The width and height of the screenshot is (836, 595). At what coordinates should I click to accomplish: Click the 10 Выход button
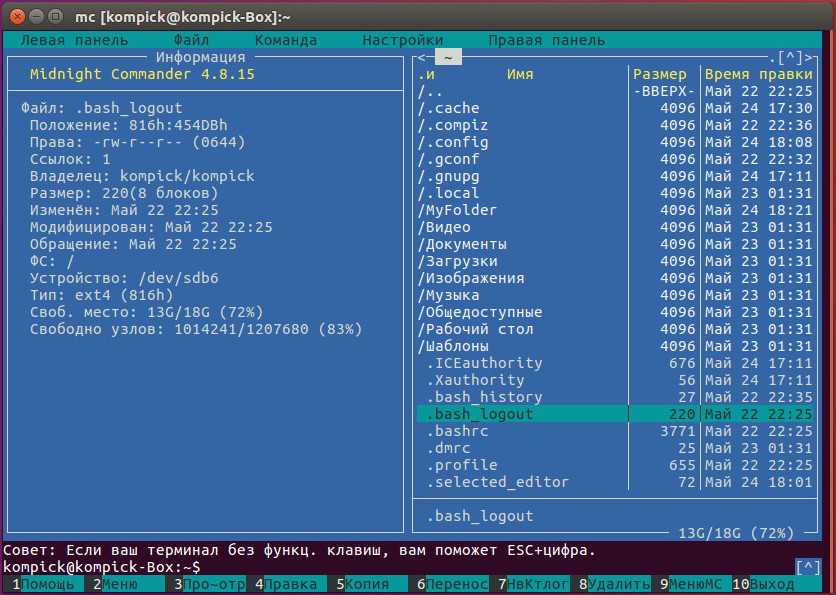[x=771, y=584]
